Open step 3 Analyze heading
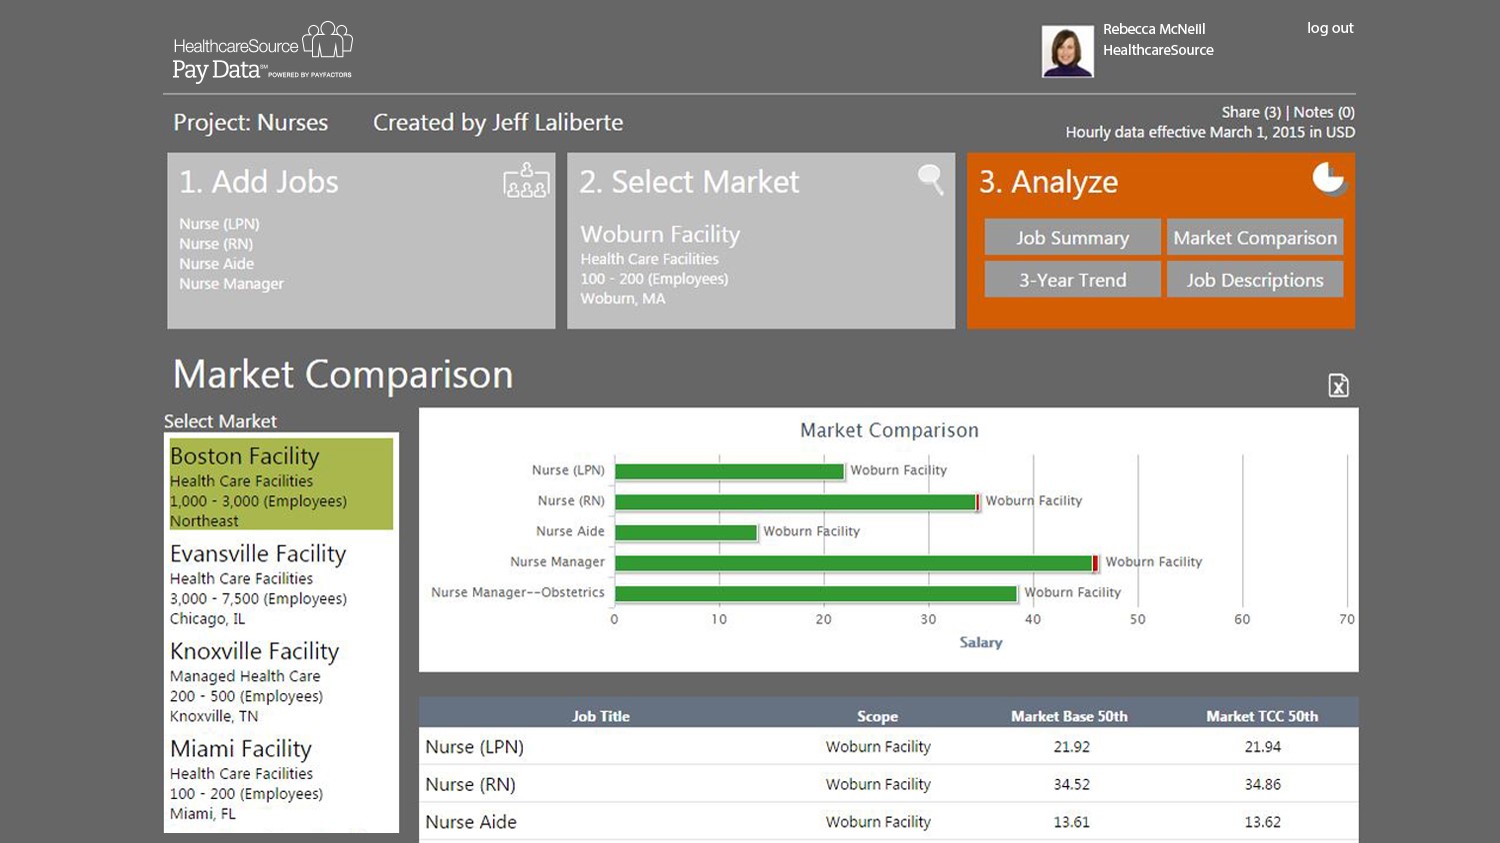This screenshot has width=1500, height=843. point(1048,182)
